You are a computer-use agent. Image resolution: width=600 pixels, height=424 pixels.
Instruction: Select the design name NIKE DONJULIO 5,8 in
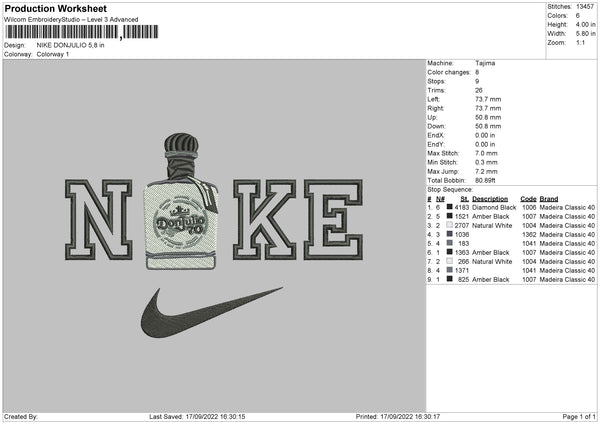(x=70, y=45)
